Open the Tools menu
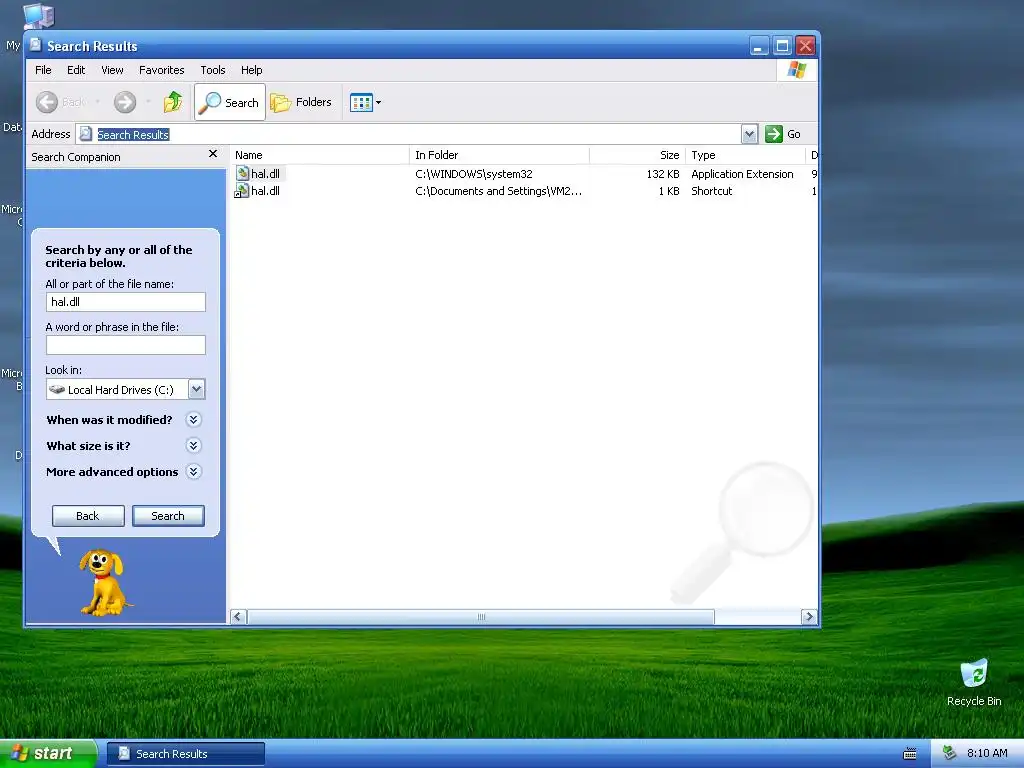The height and width of the screenshot is (768, 1024). [213, 70]
